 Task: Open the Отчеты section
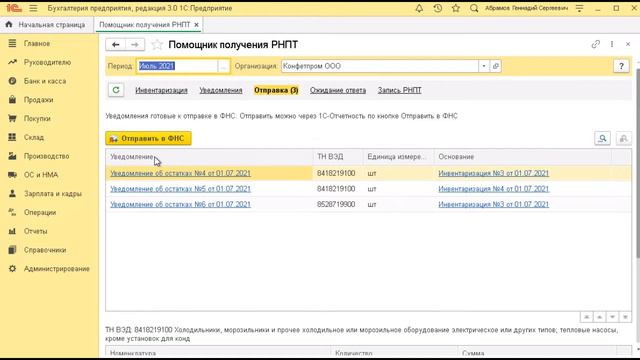tap(36, 231)
